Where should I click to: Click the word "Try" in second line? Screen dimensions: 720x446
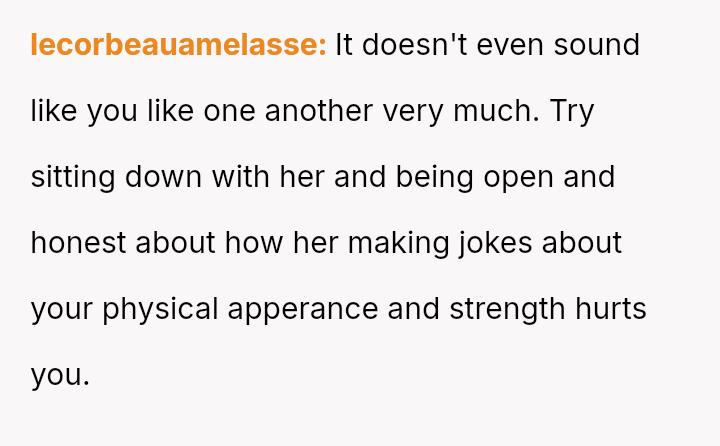click(x=572, y=111)
